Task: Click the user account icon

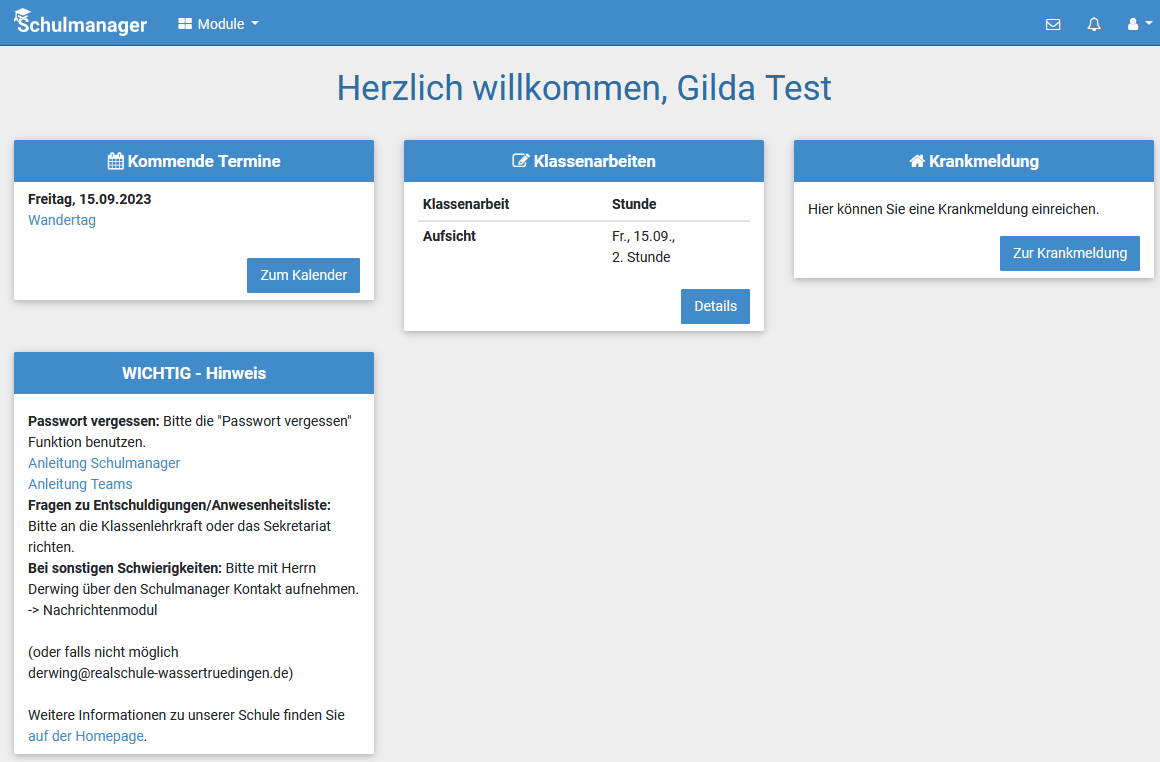Action: (1133, 24)
